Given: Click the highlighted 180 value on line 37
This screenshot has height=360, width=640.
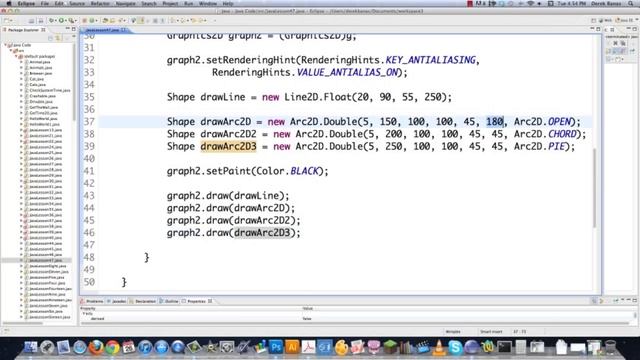Looking at the screenshot, I should (495, 122).
